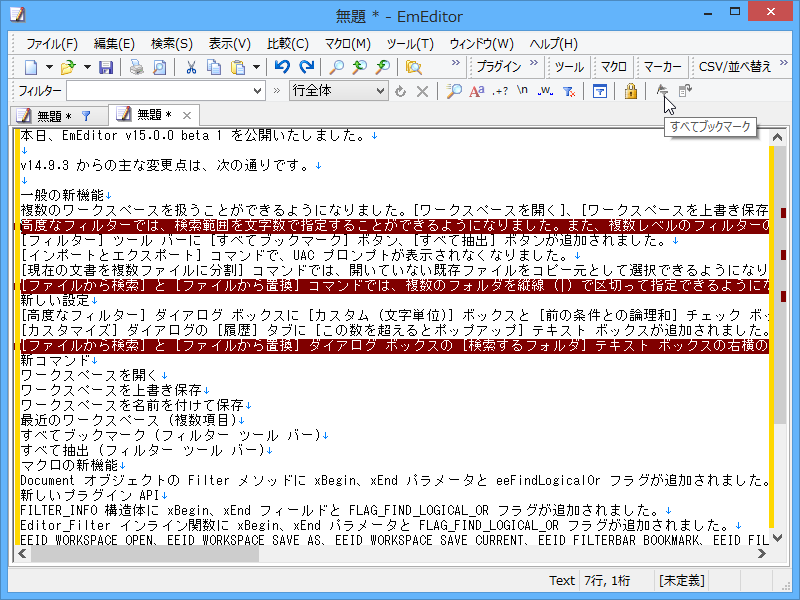Save the document with the floppy icon

coord(106,67)
